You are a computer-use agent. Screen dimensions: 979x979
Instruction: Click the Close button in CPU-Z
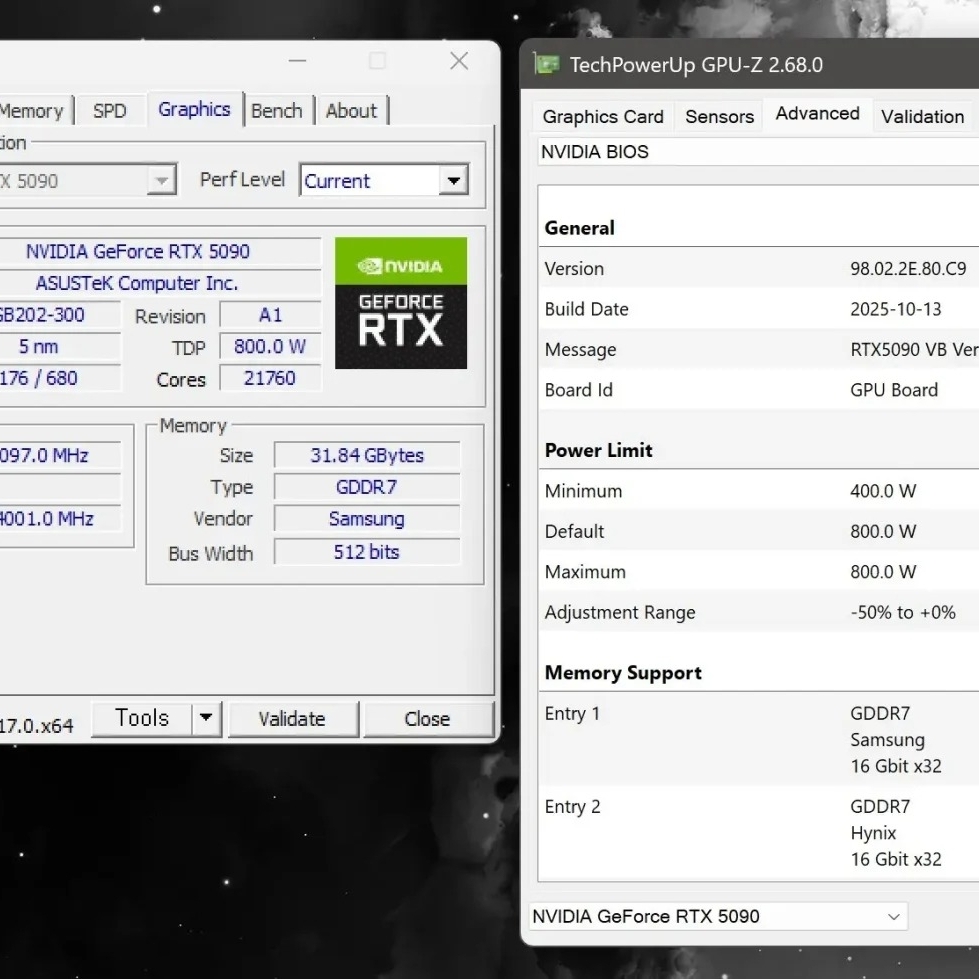click(x=427, y=719)
